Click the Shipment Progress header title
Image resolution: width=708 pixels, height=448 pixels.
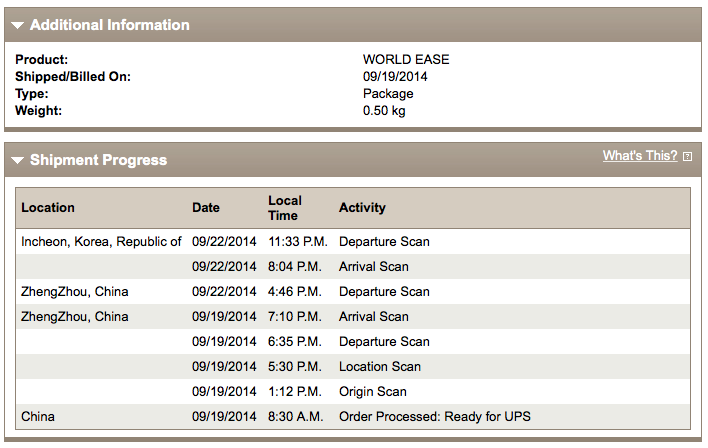pyautogui.click(x=98, y=160)
